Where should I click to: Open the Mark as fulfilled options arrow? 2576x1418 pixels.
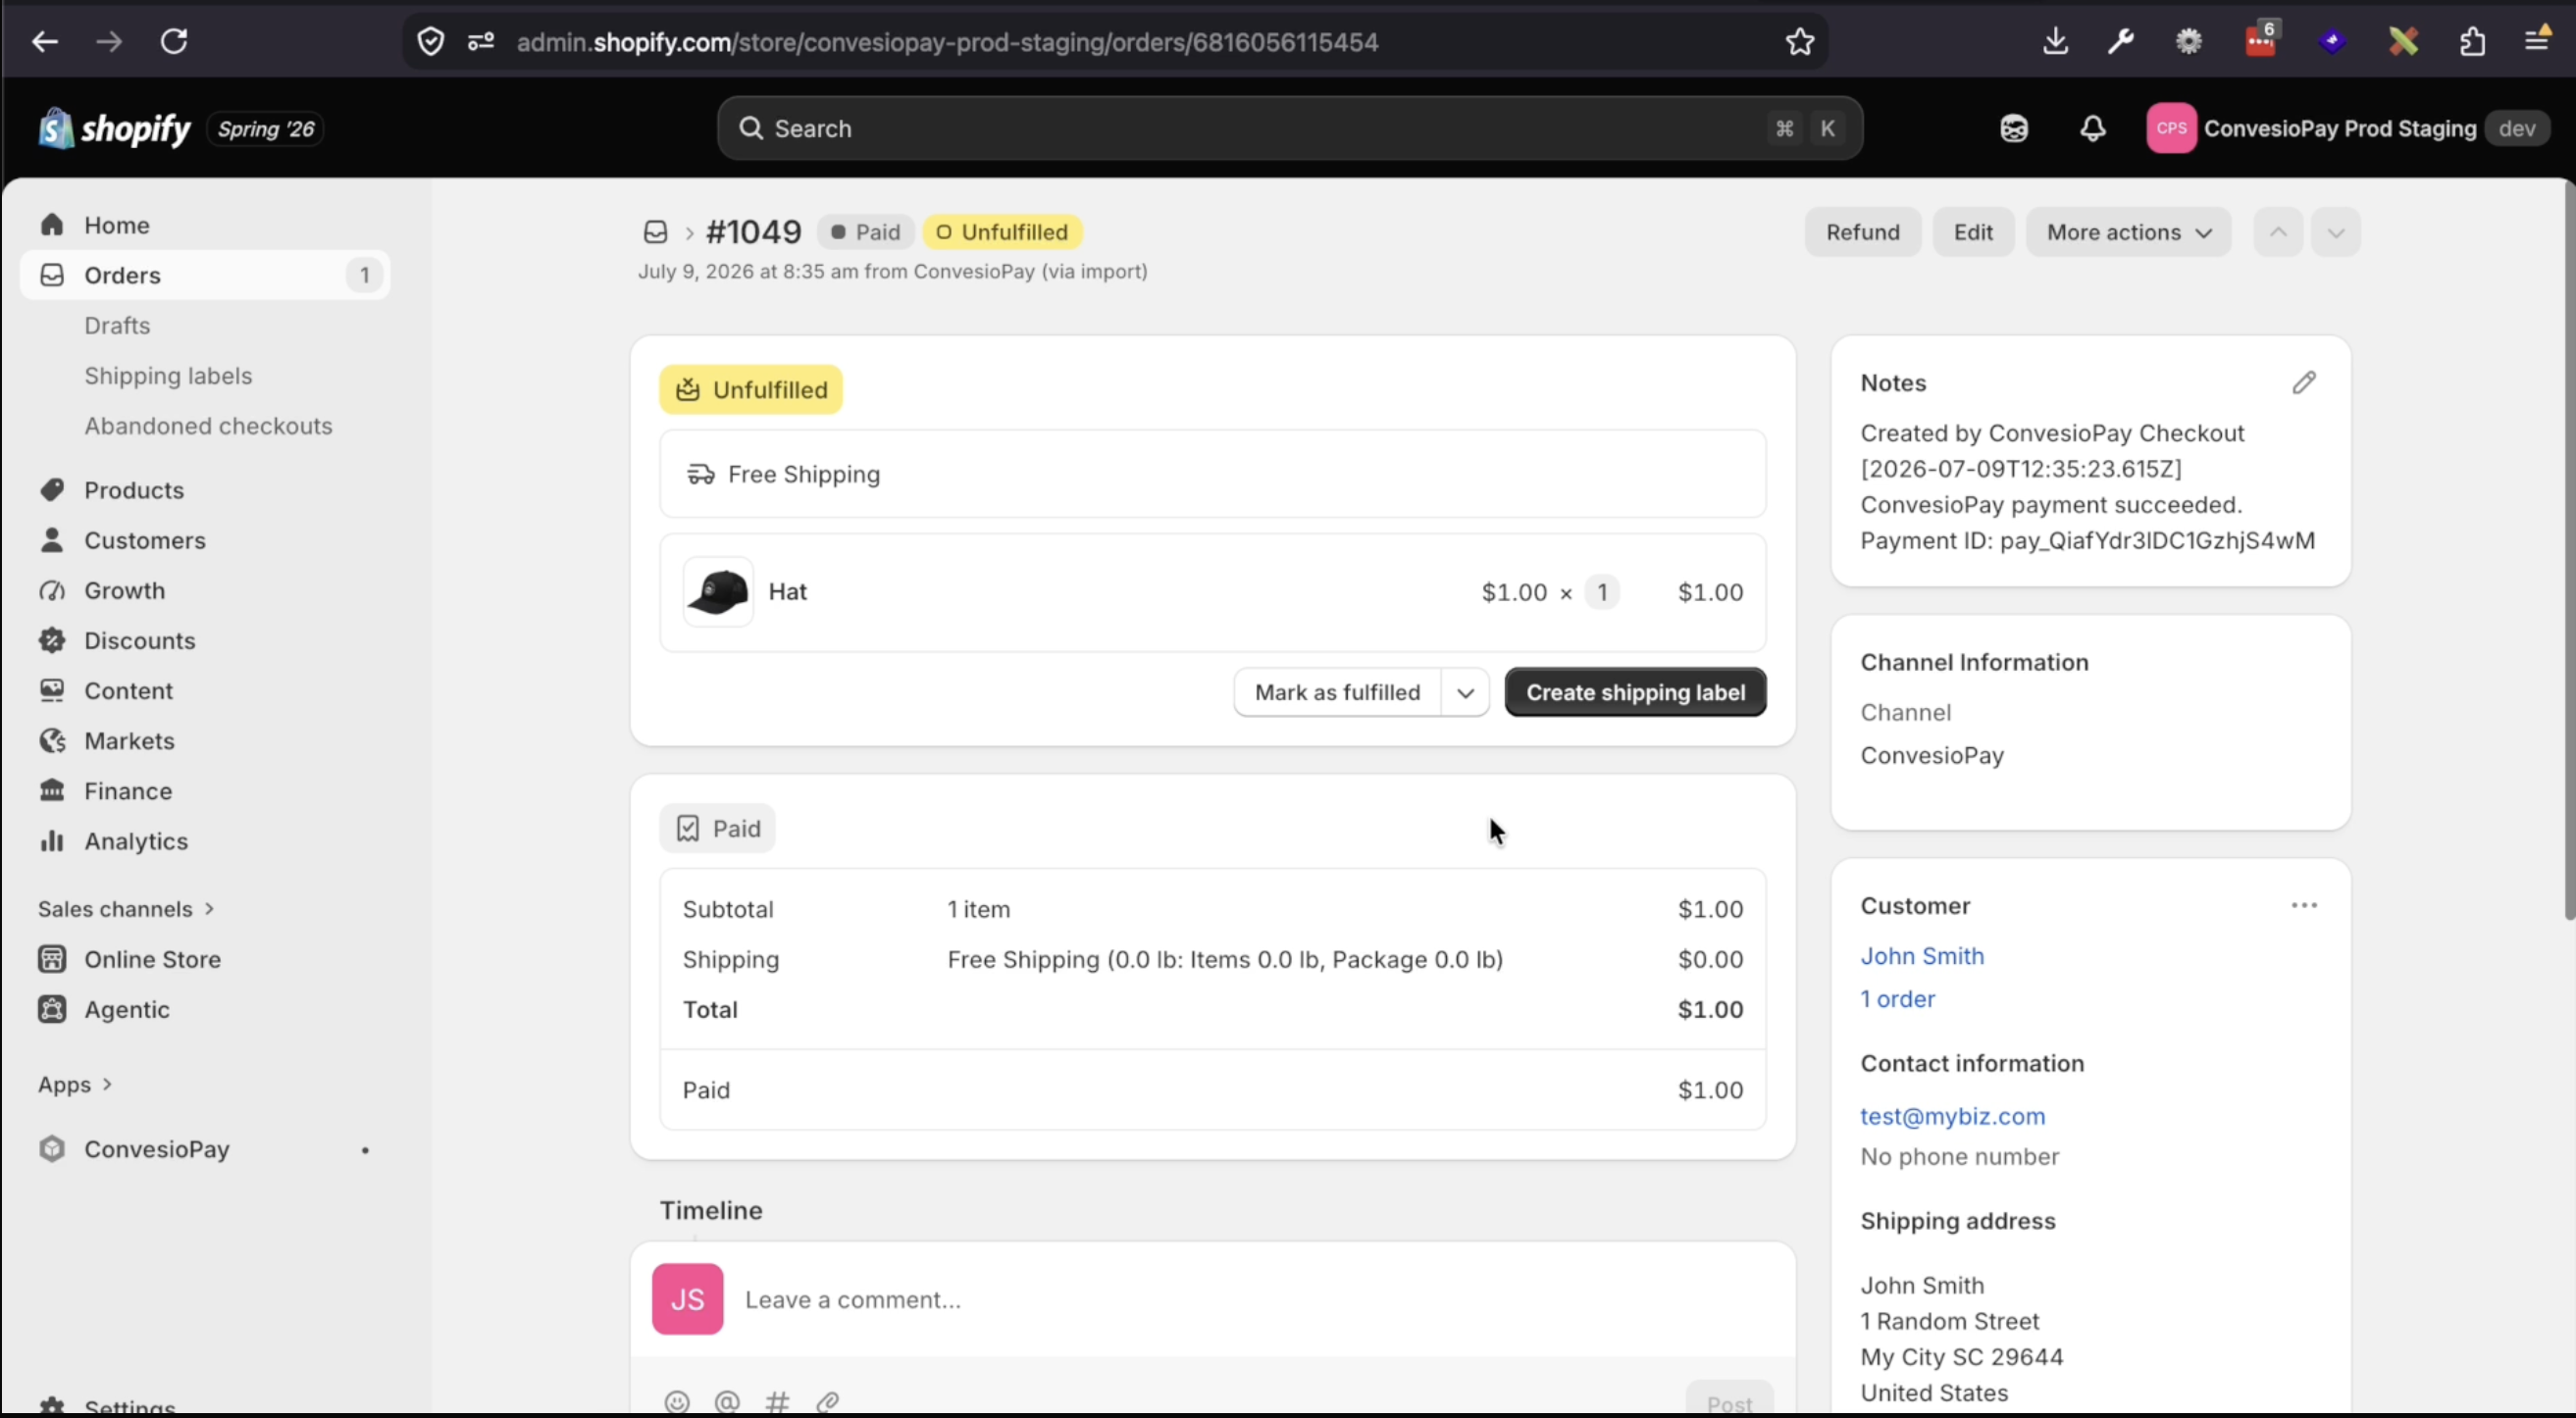[1466, 693]
